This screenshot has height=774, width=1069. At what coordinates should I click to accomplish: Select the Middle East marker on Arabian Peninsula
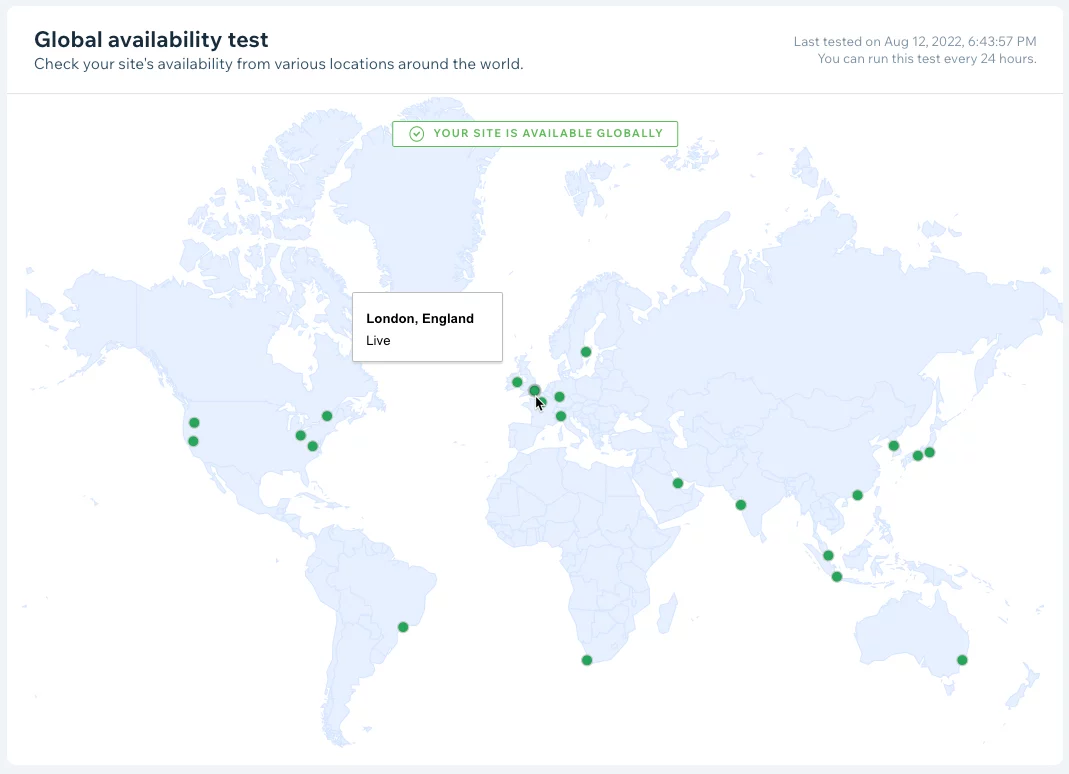(678, 483)
